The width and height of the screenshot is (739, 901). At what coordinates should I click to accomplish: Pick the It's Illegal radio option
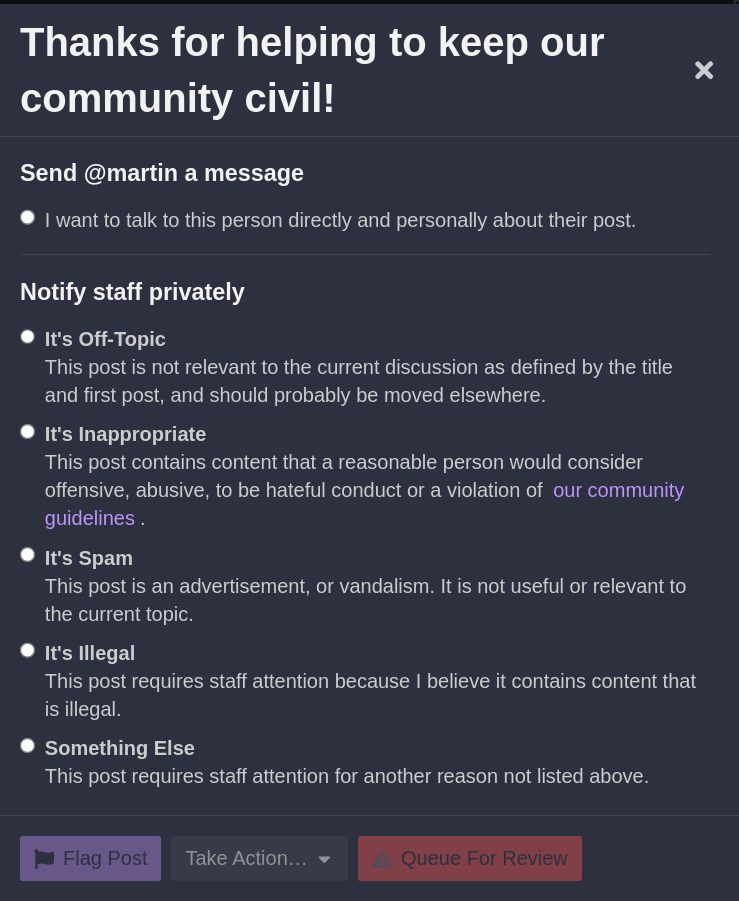point(28,650)
